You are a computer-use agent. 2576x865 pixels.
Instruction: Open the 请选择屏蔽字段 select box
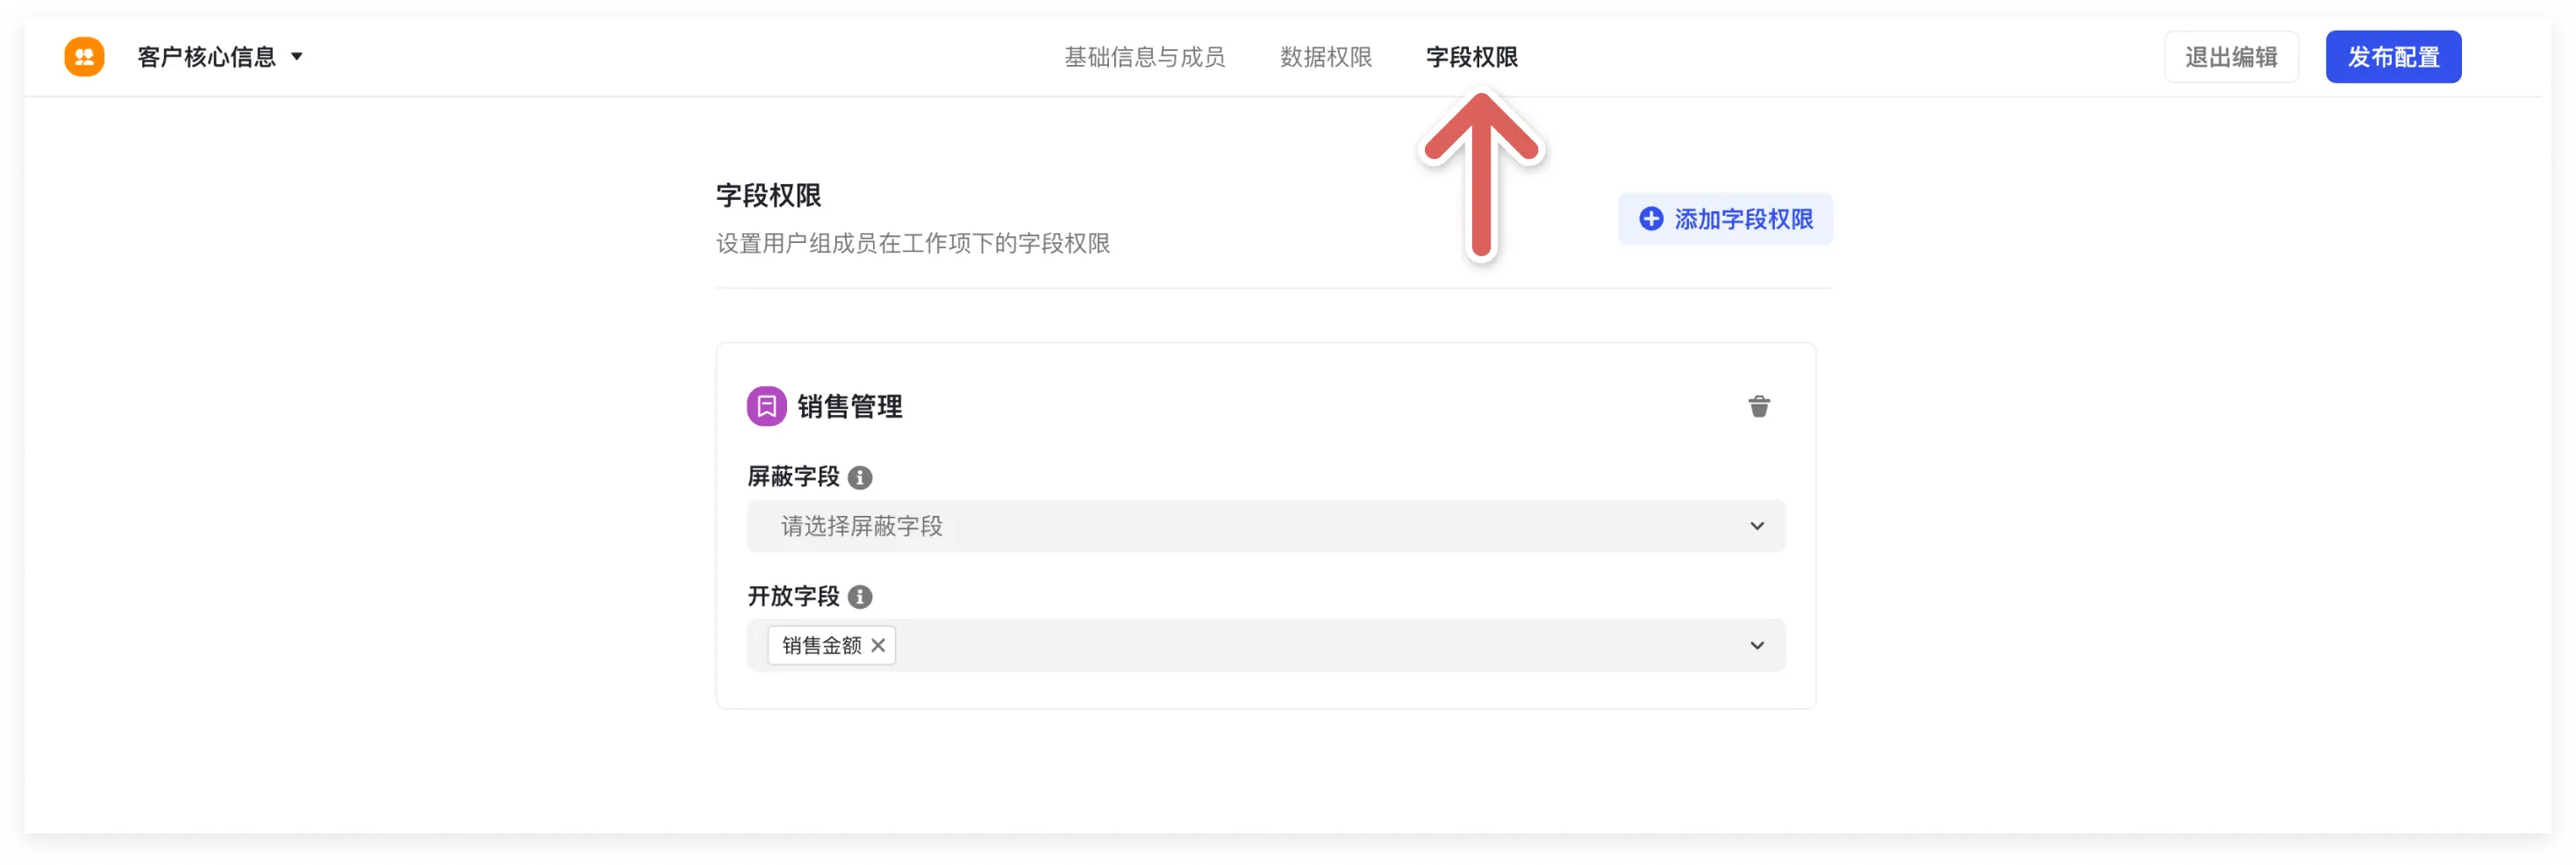1265,526
